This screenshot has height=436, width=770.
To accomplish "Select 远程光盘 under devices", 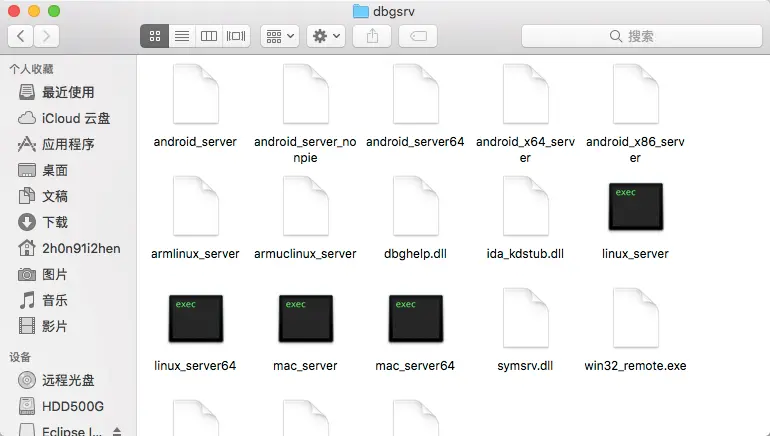I will click(x=68, y=380).
